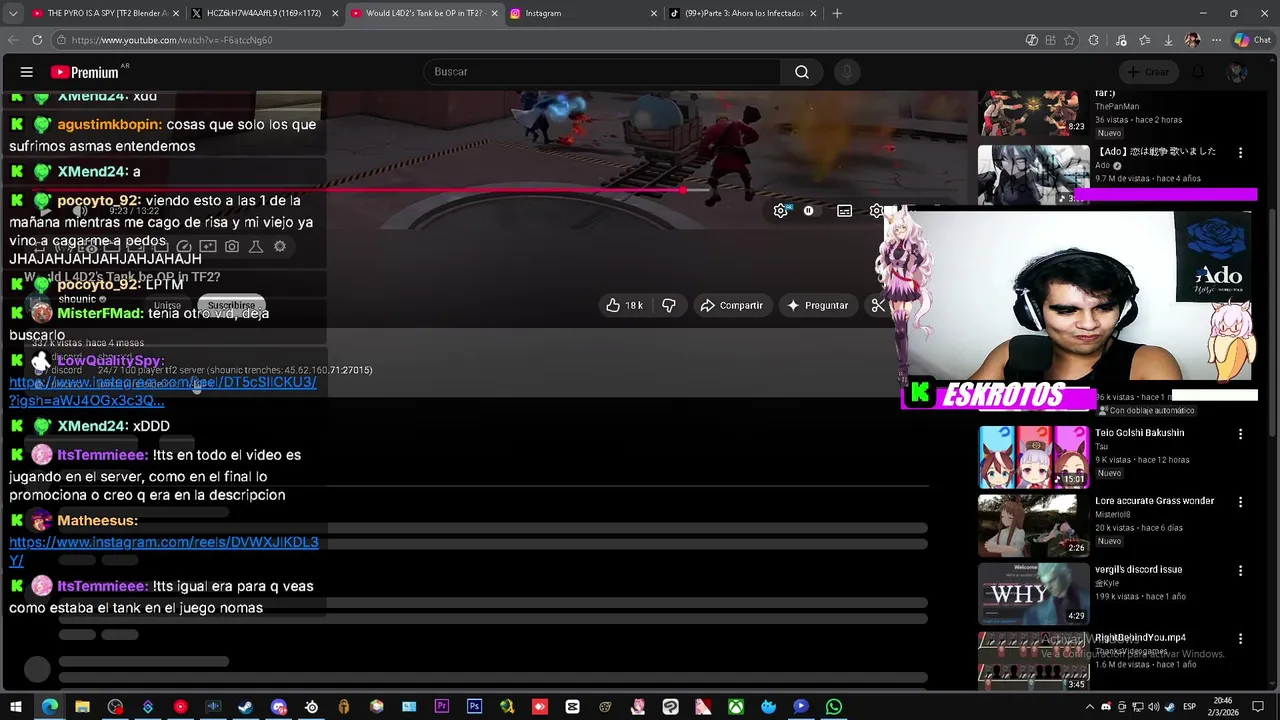Image resolution: width=1280 pixels, height=720 pixels.
Task: Open the Teio Golshi Bakushin thumbnail
Action: (1033, 457)
